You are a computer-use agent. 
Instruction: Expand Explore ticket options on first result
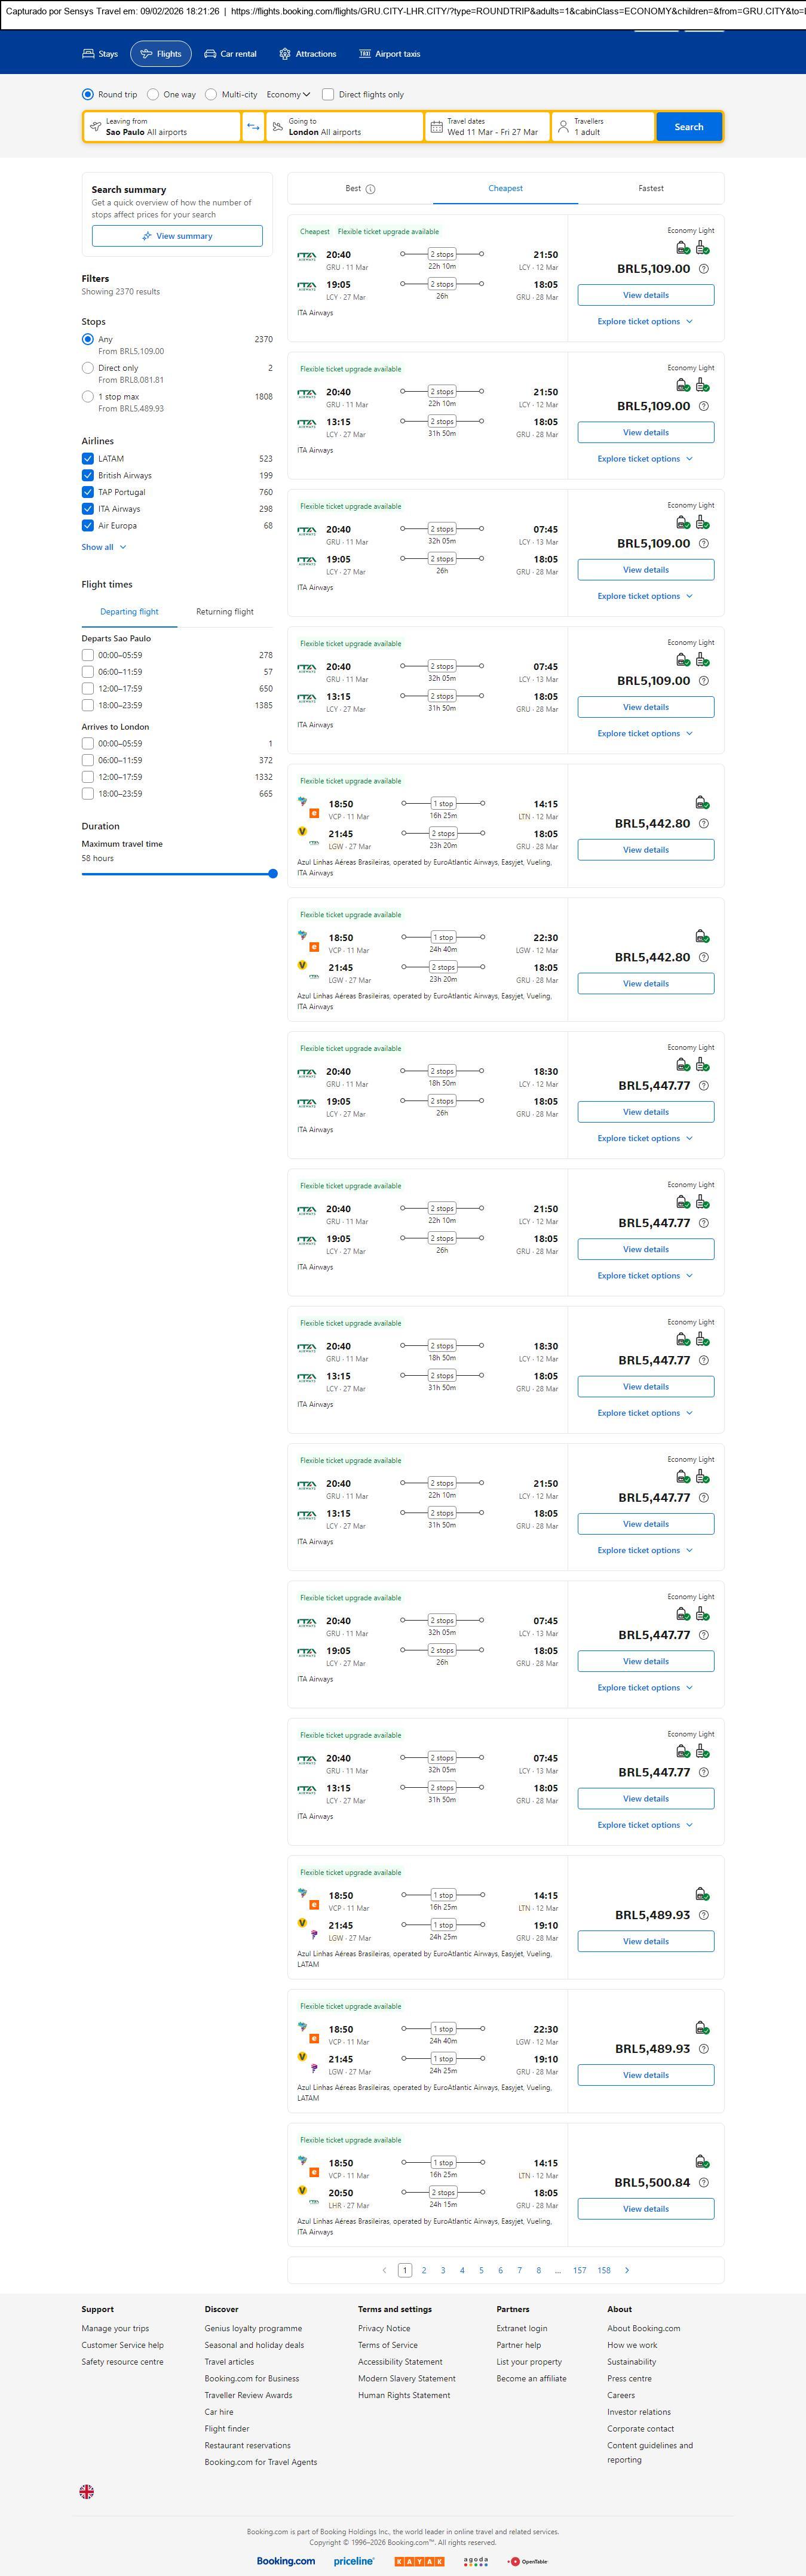click(645, 322)
